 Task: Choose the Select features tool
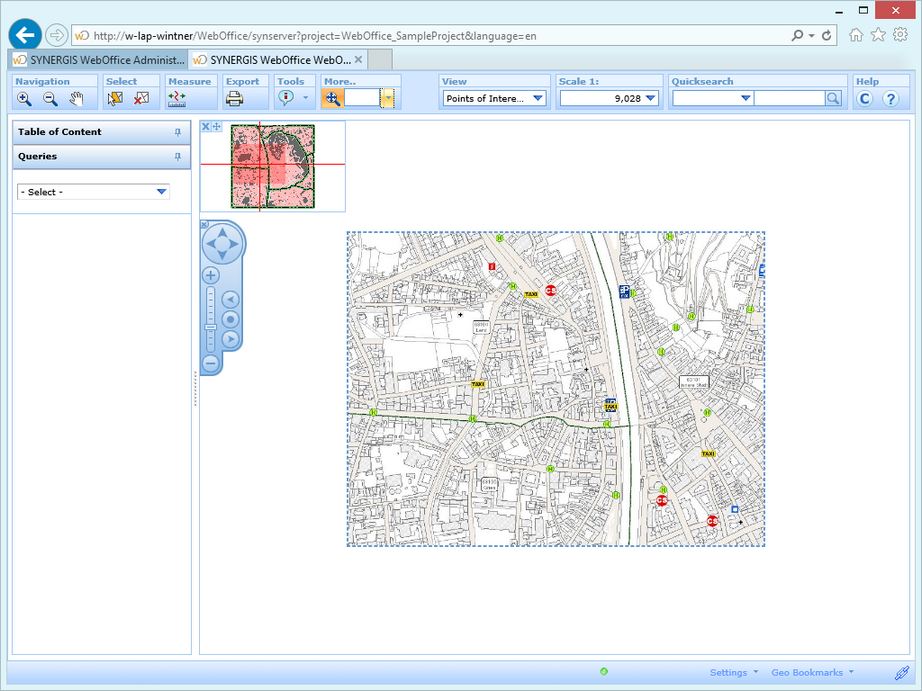pos(115,97)
